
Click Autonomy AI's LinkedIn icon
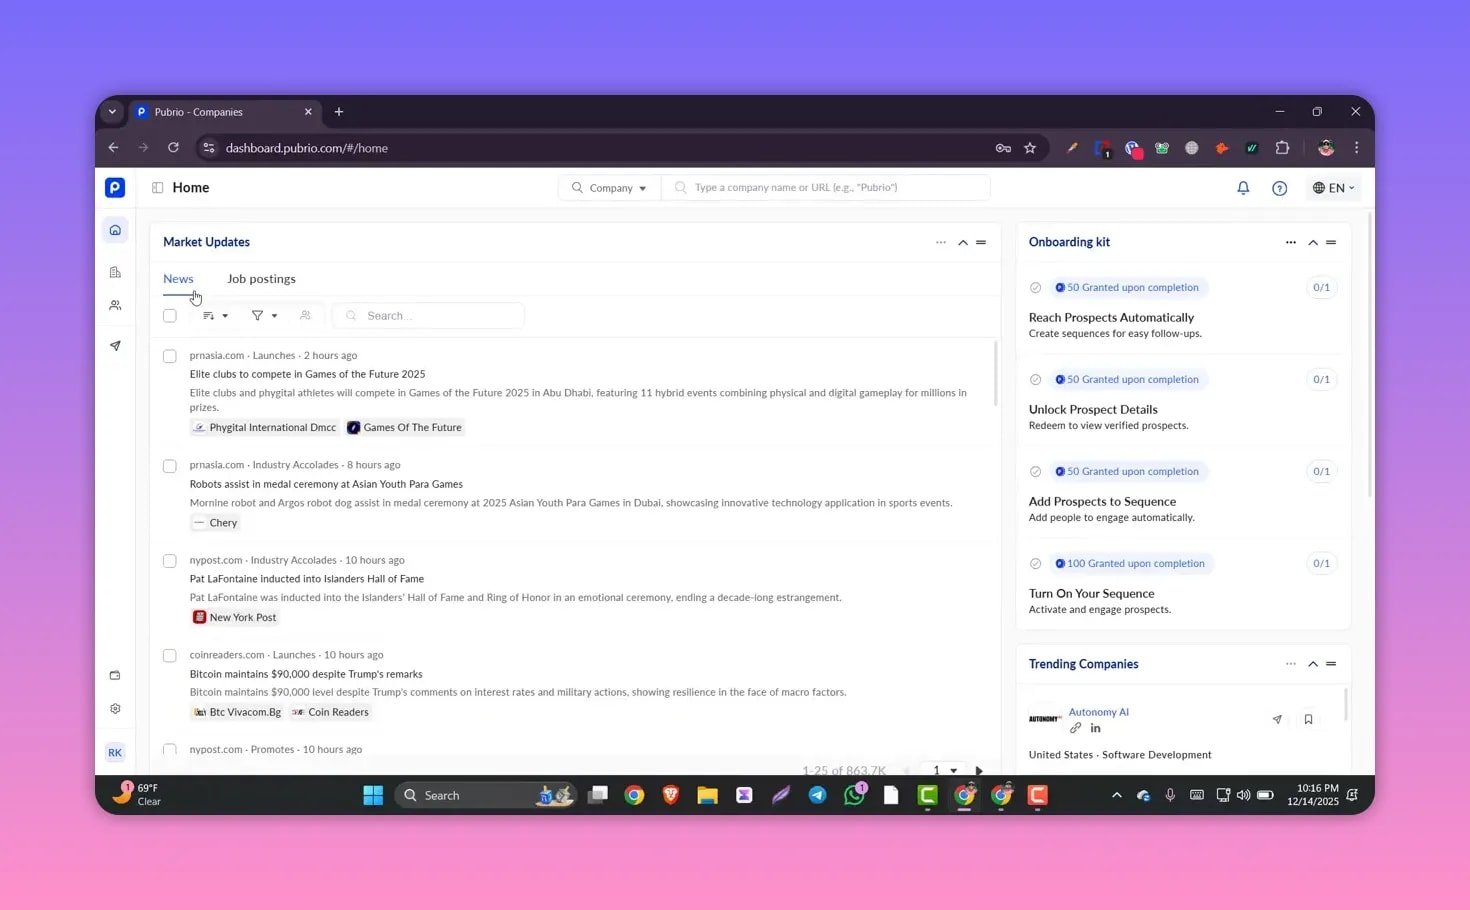tap(1095, 728)
